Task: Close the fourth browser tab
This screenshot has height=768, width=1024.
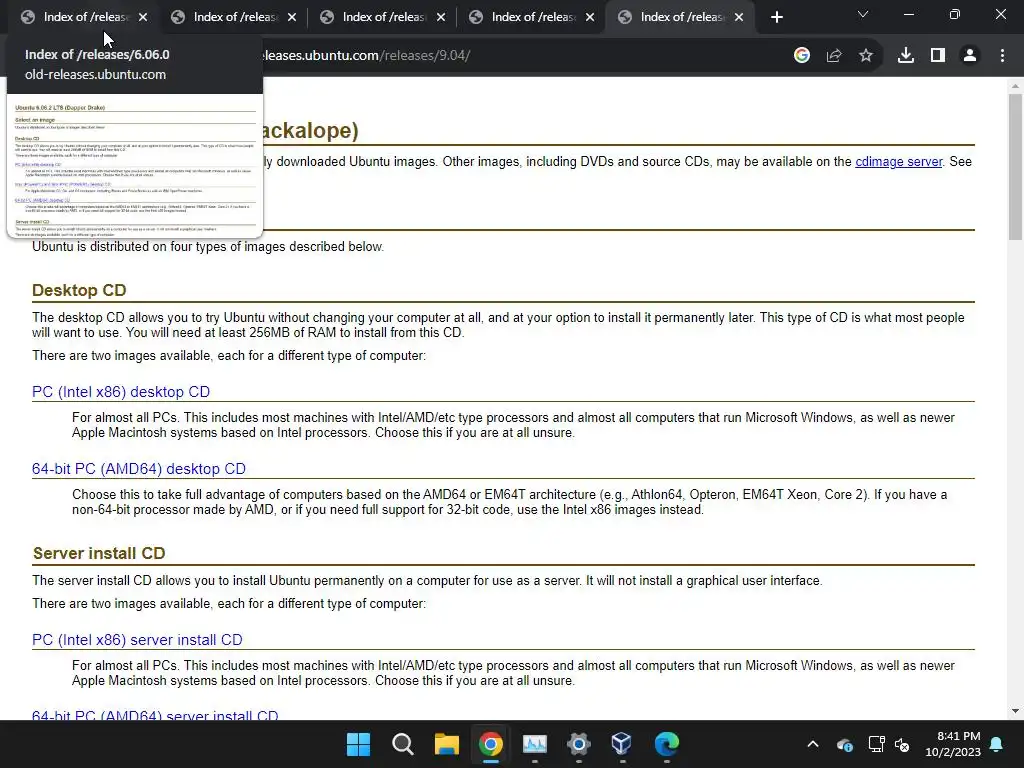Action: (590, 17)
